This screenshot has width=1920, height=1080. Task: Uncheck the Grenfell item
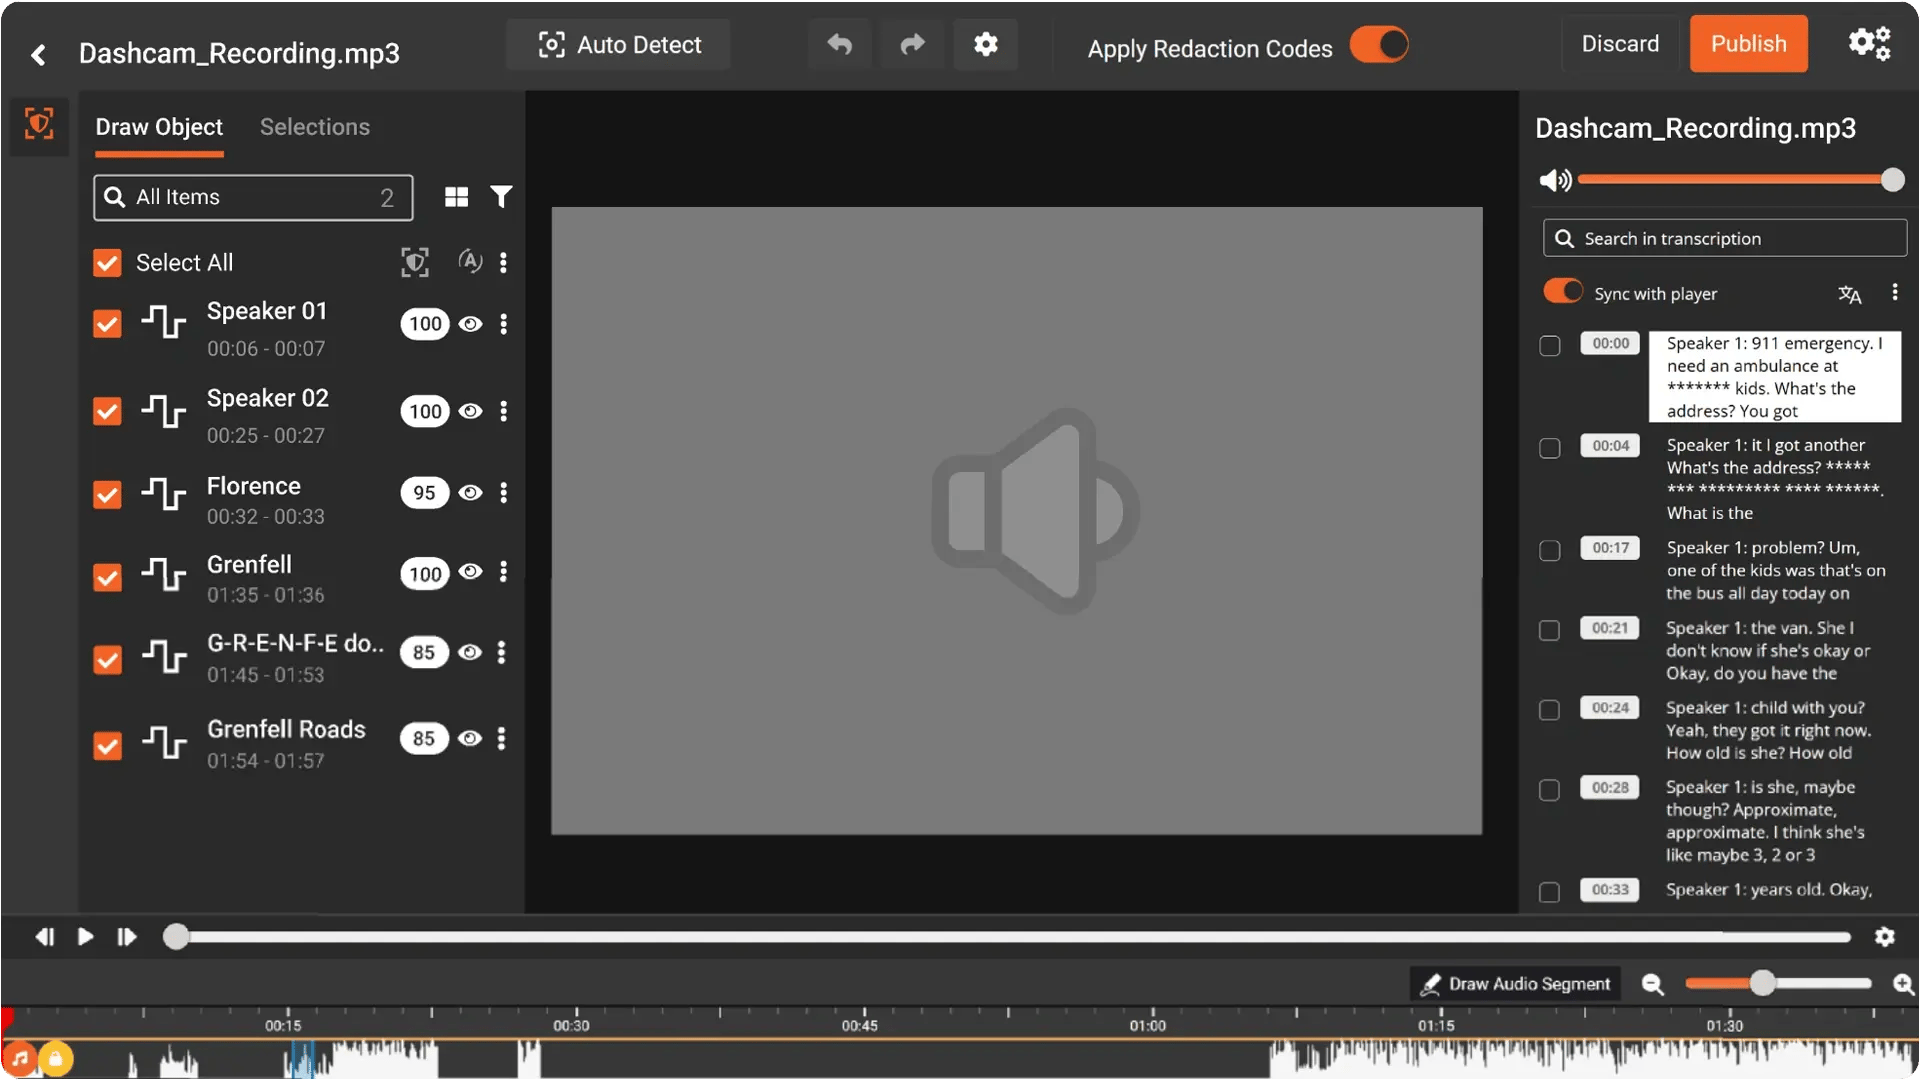[x=107, y=578]
